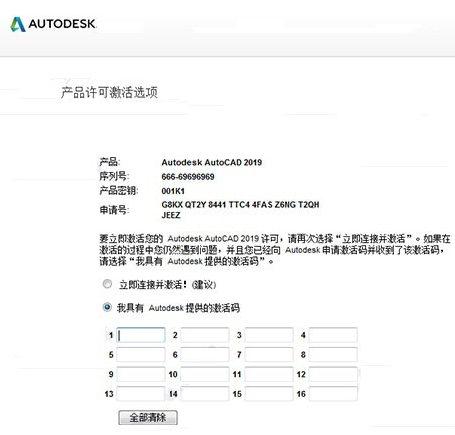Click activation code field 14
This screenshot has height=435, width=455.
(x=205, y=394)
